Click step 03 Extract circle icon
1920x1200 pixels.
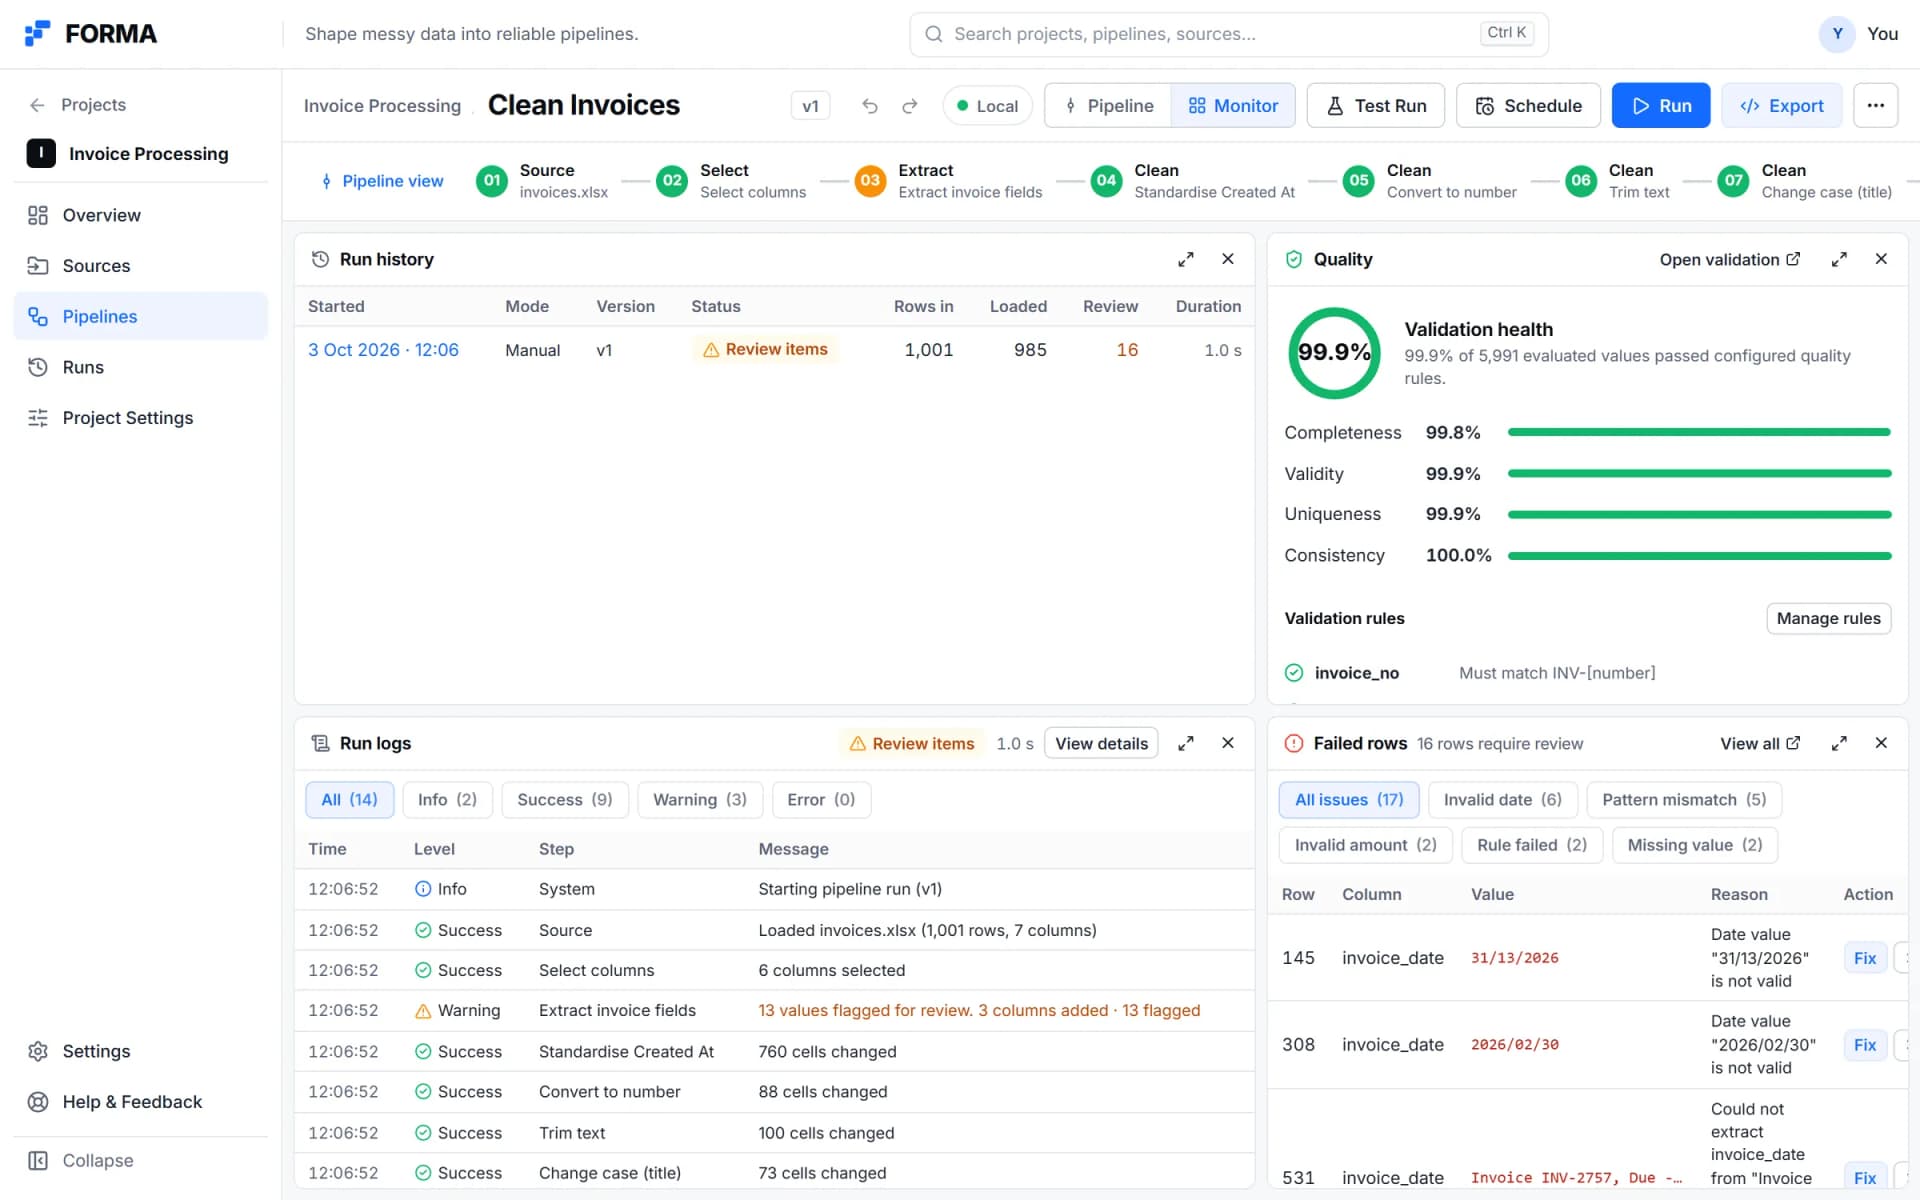point(870,181)
